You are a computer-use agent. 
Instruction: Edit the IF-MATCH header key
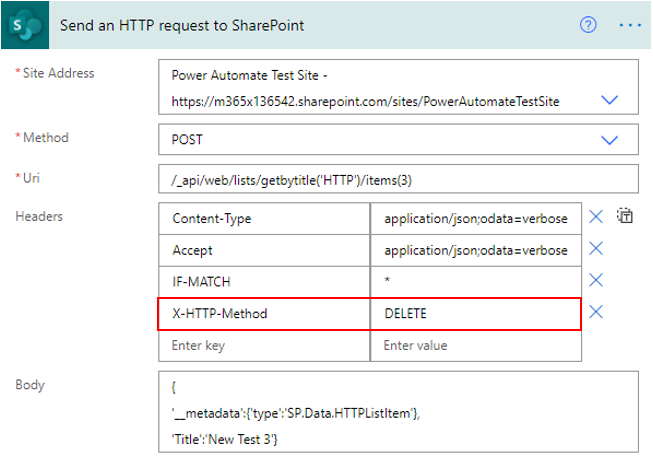264,282
